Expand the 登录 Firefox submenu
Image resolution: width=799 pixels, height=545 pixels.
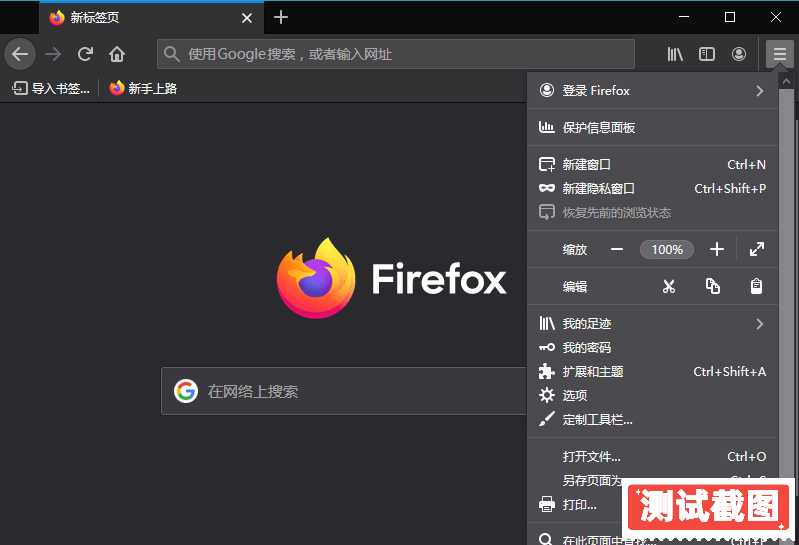click(x=759, y=91)
